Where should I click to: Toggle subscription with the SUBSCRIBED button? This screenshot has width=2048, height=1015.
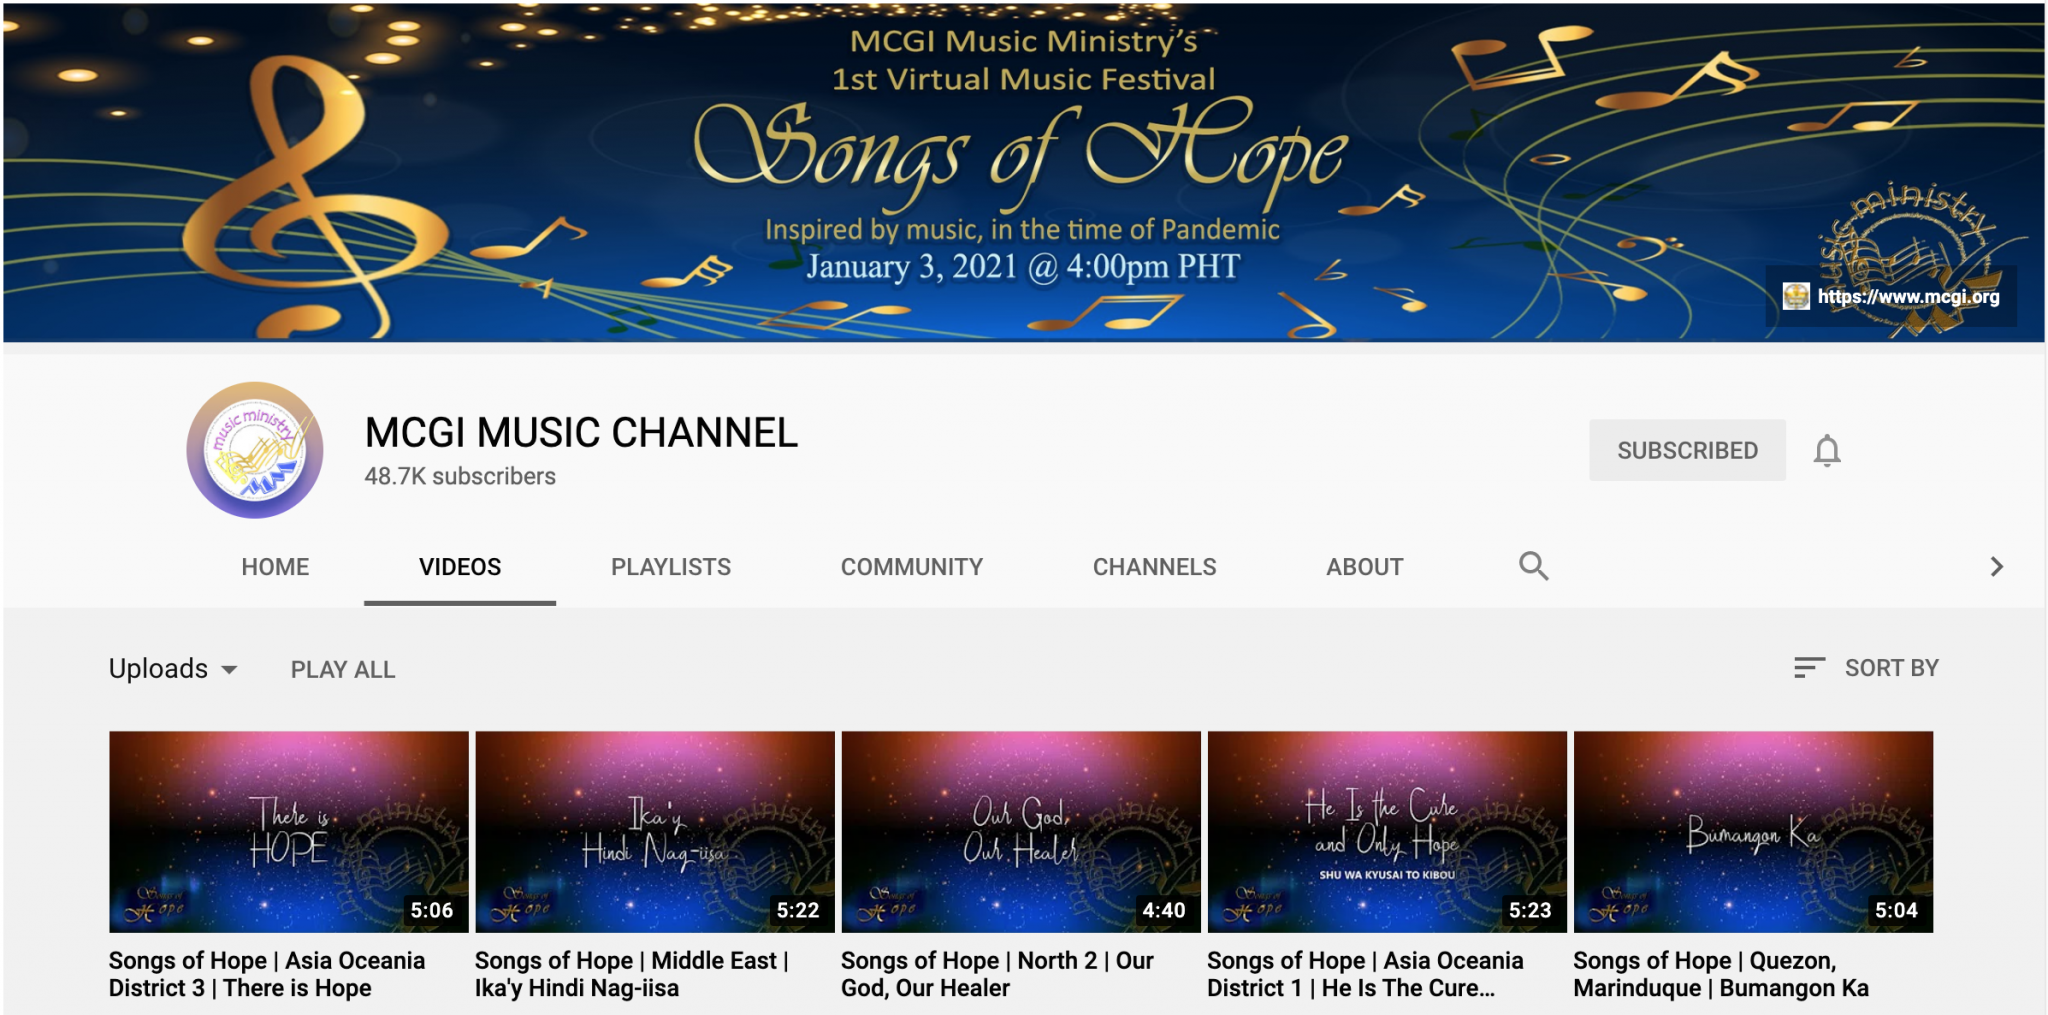coord(1688,450)
